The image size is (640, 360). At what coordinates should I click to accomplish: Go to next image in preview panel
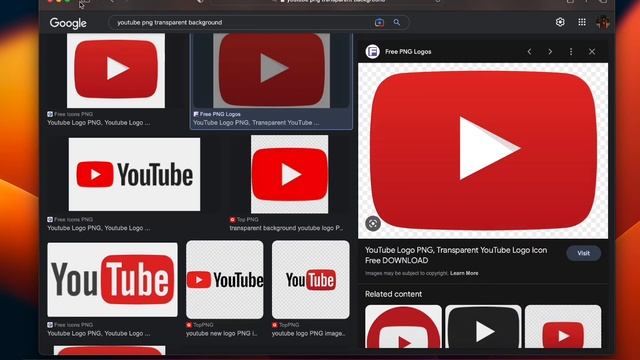coord(550,51)
